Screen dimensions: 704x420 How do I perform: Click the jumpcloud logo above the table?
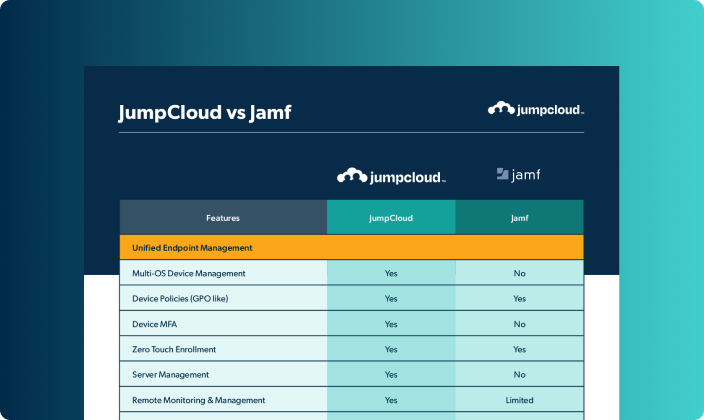[x=391, y=176]
